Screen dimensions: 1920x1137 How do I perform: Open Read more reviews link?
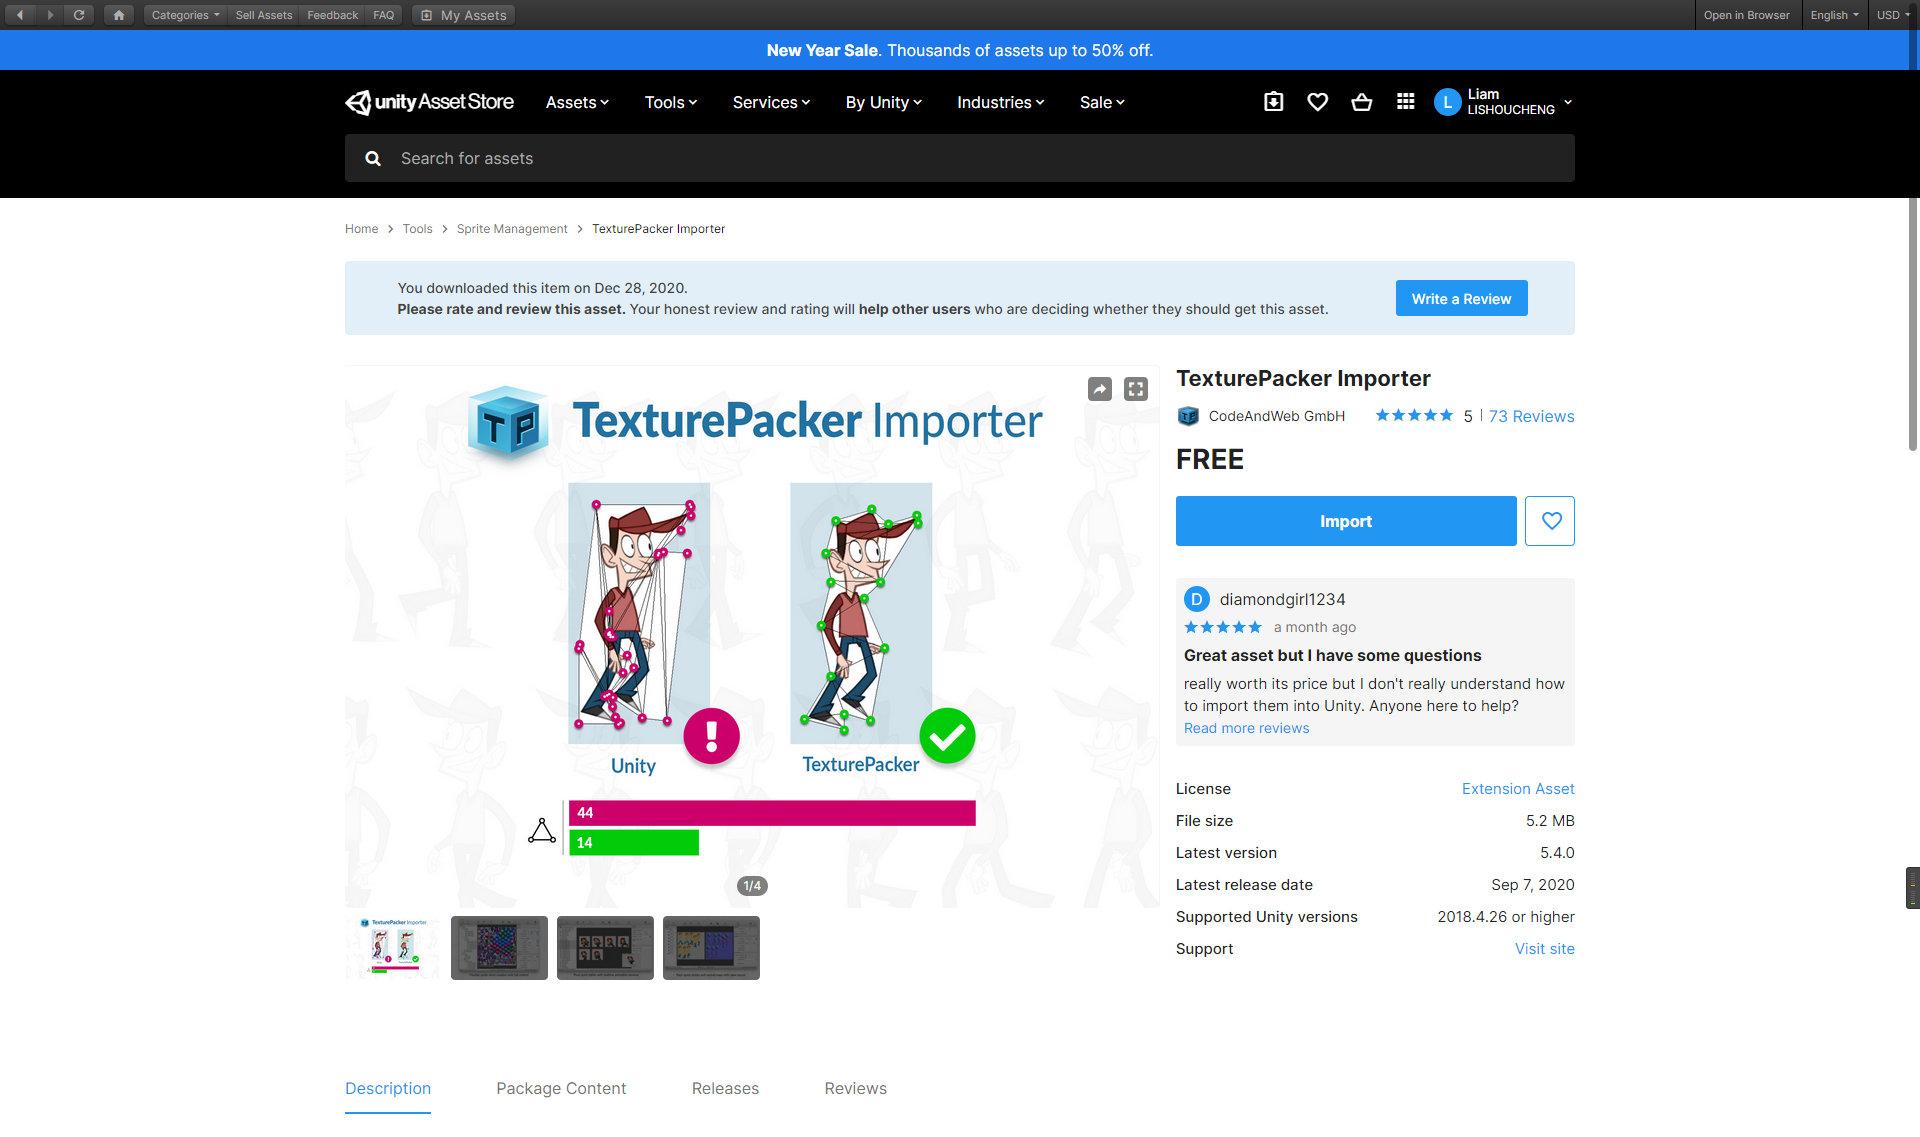pyautogui.click(x=1246, y=728)
